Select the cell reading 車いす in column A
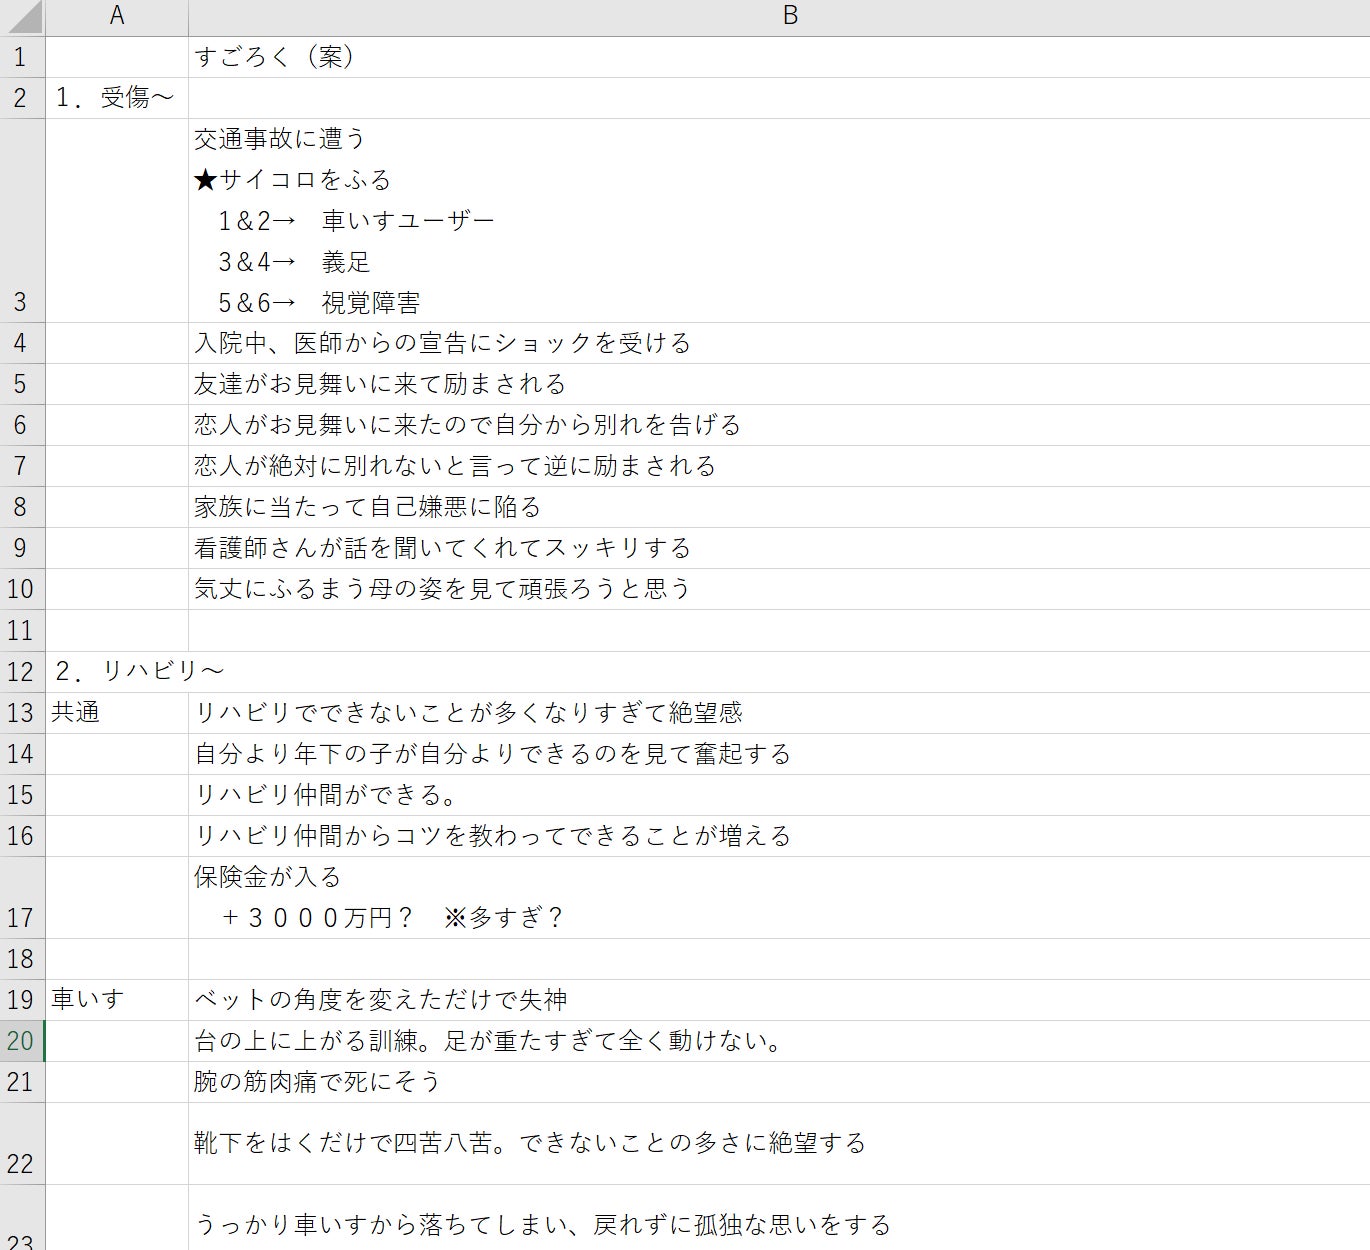 [116, 998]
